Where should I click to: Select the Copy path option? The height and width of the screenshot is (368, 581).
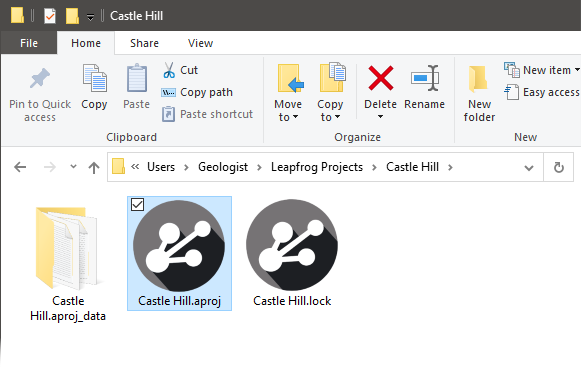197,92
